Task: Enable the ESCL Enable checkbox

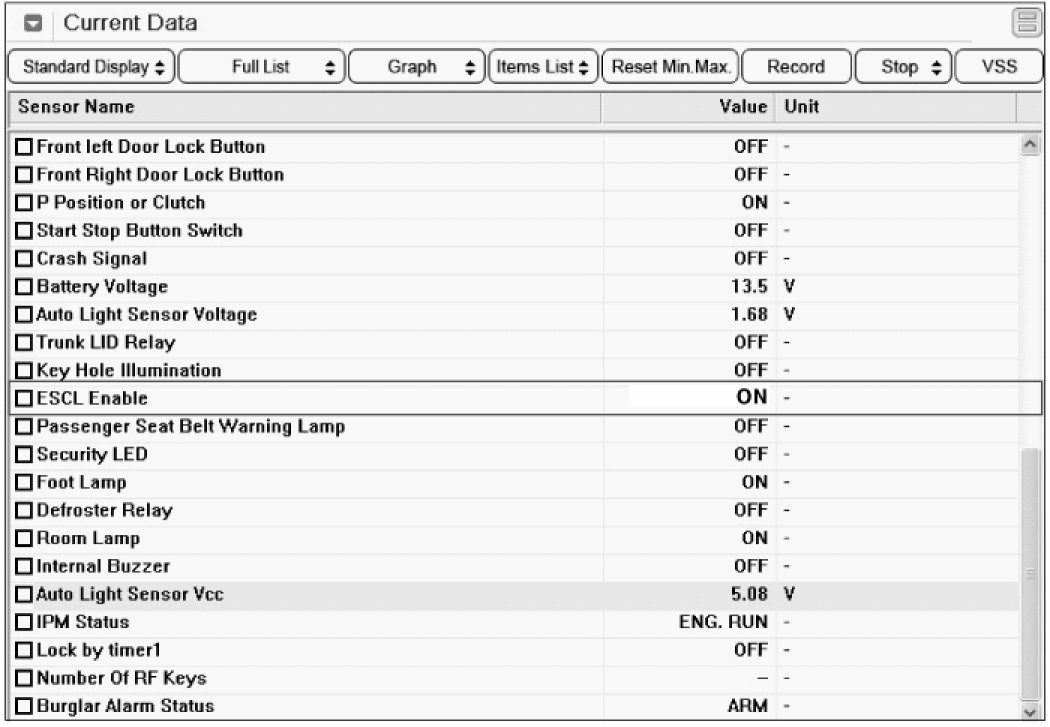Action: (x=25, y=399)
